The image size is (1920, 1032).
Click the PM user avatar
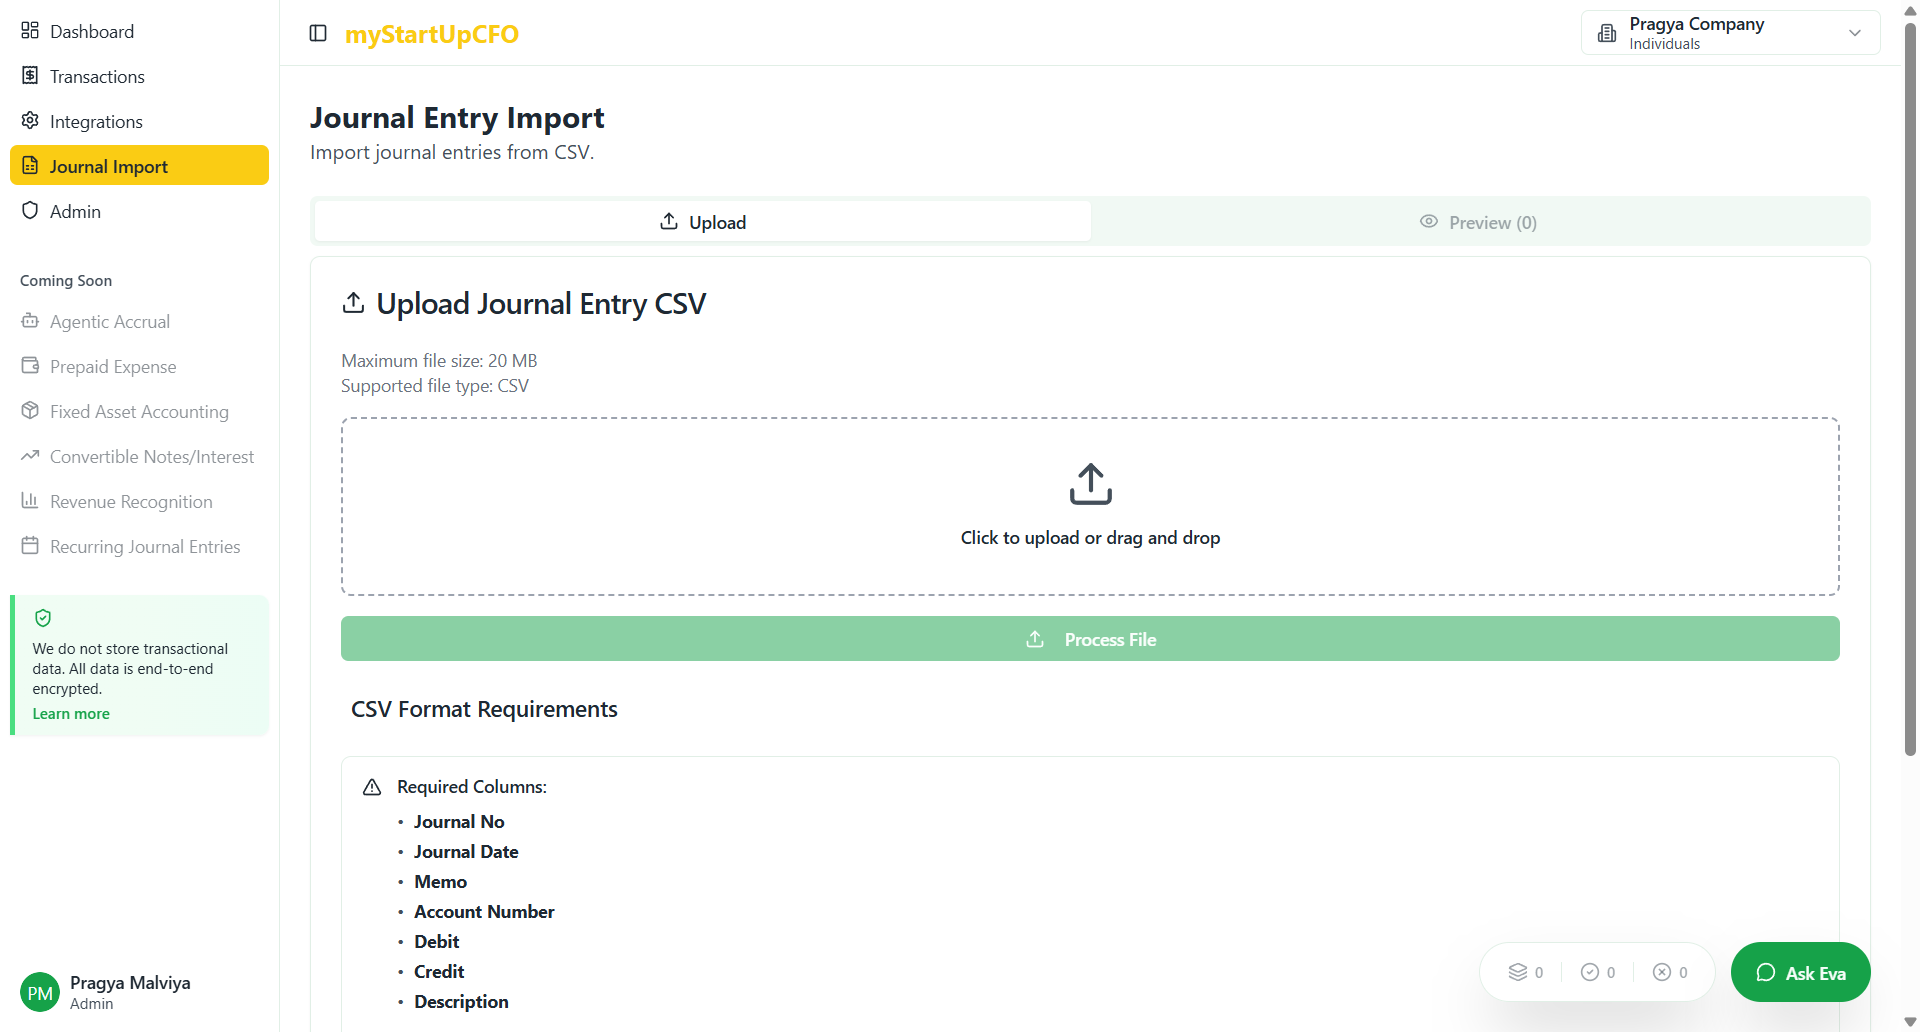(40, 992)
